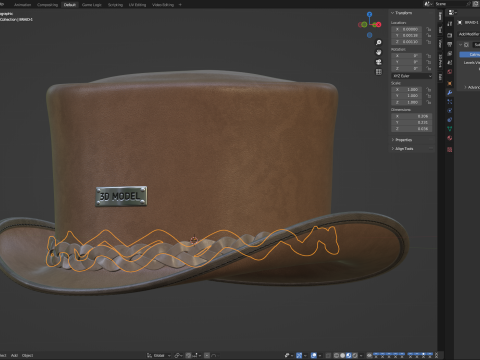
Task: Click the red X axis gizmo ball
Action: pyautogui.click(x=379, y=24)
